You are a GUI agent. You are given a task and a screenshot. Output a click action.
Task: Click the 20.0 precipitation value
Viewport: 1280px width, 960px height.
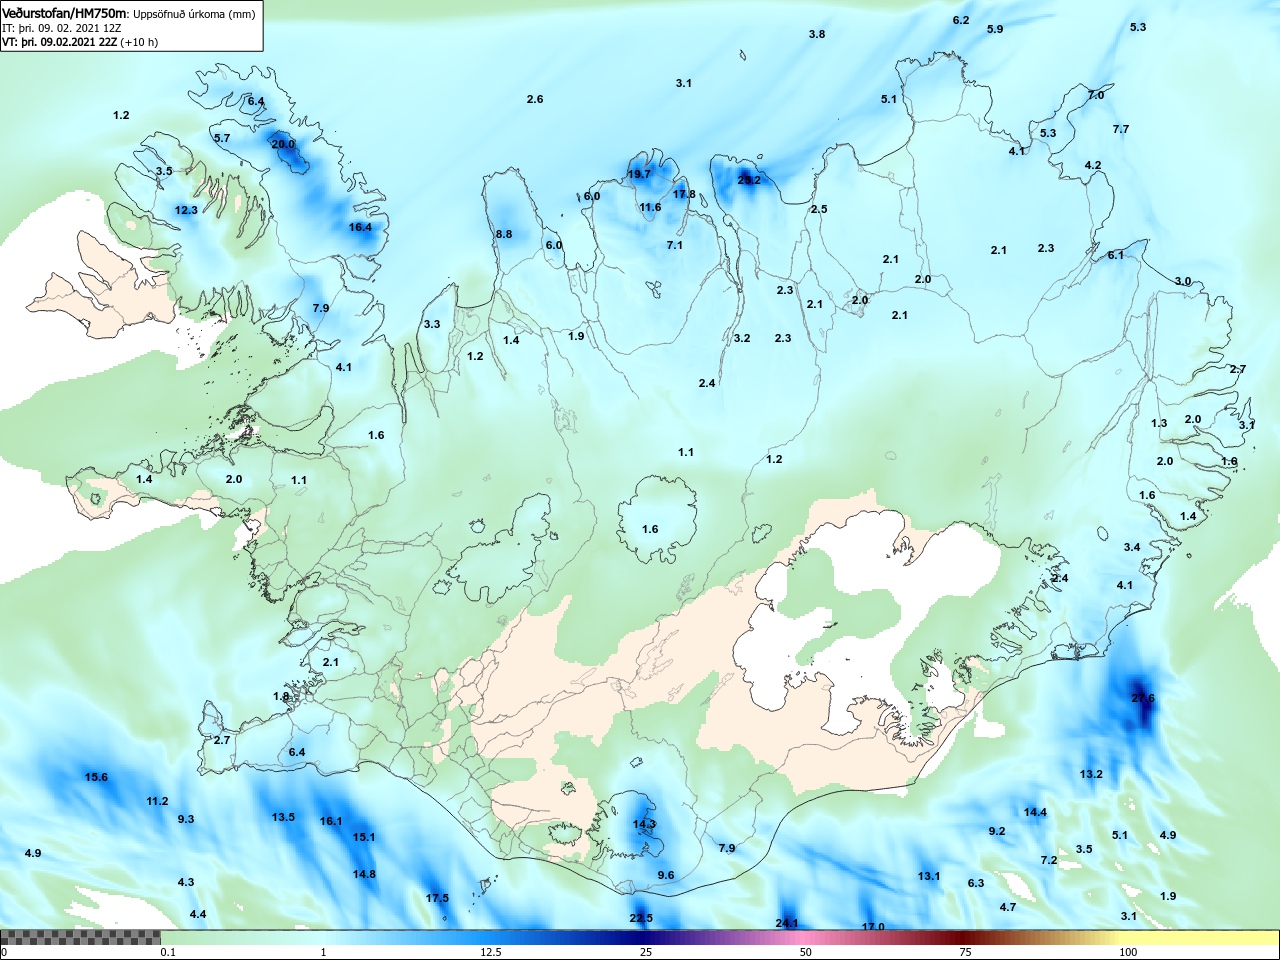283,144
